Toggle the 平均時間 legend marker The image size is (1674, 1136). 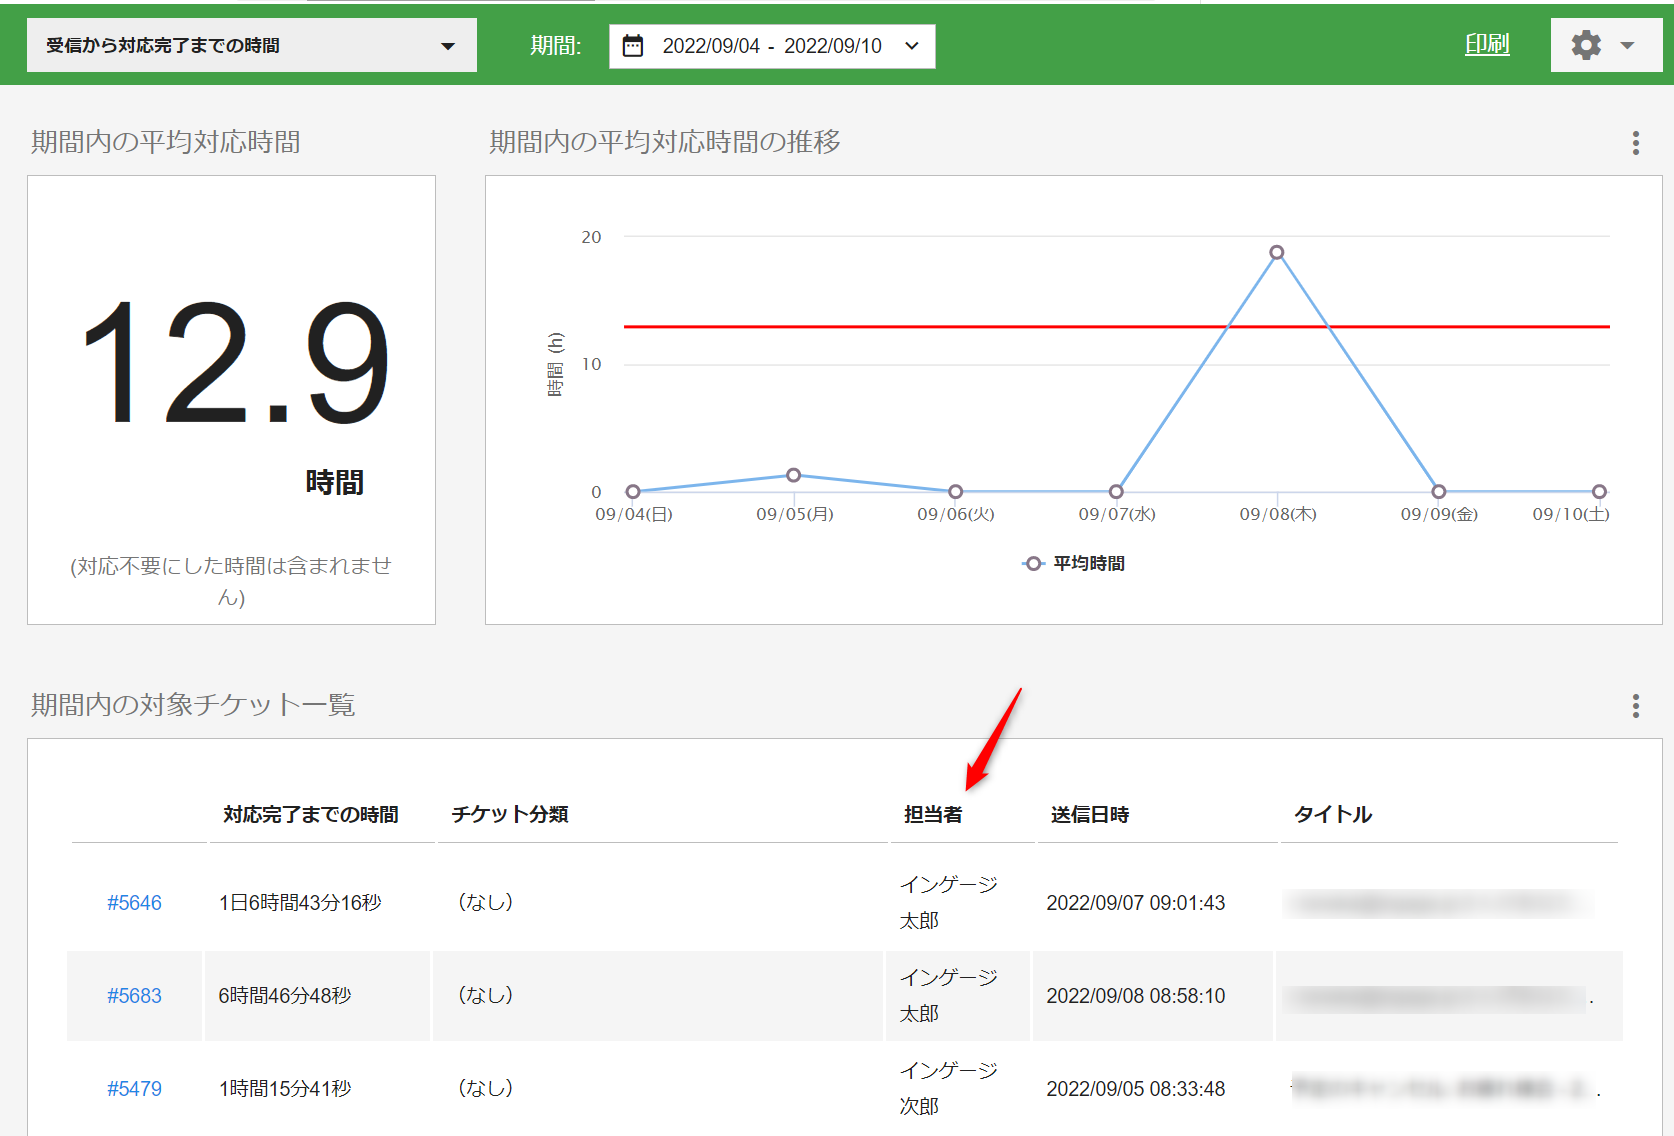[x=1034, y=564]
